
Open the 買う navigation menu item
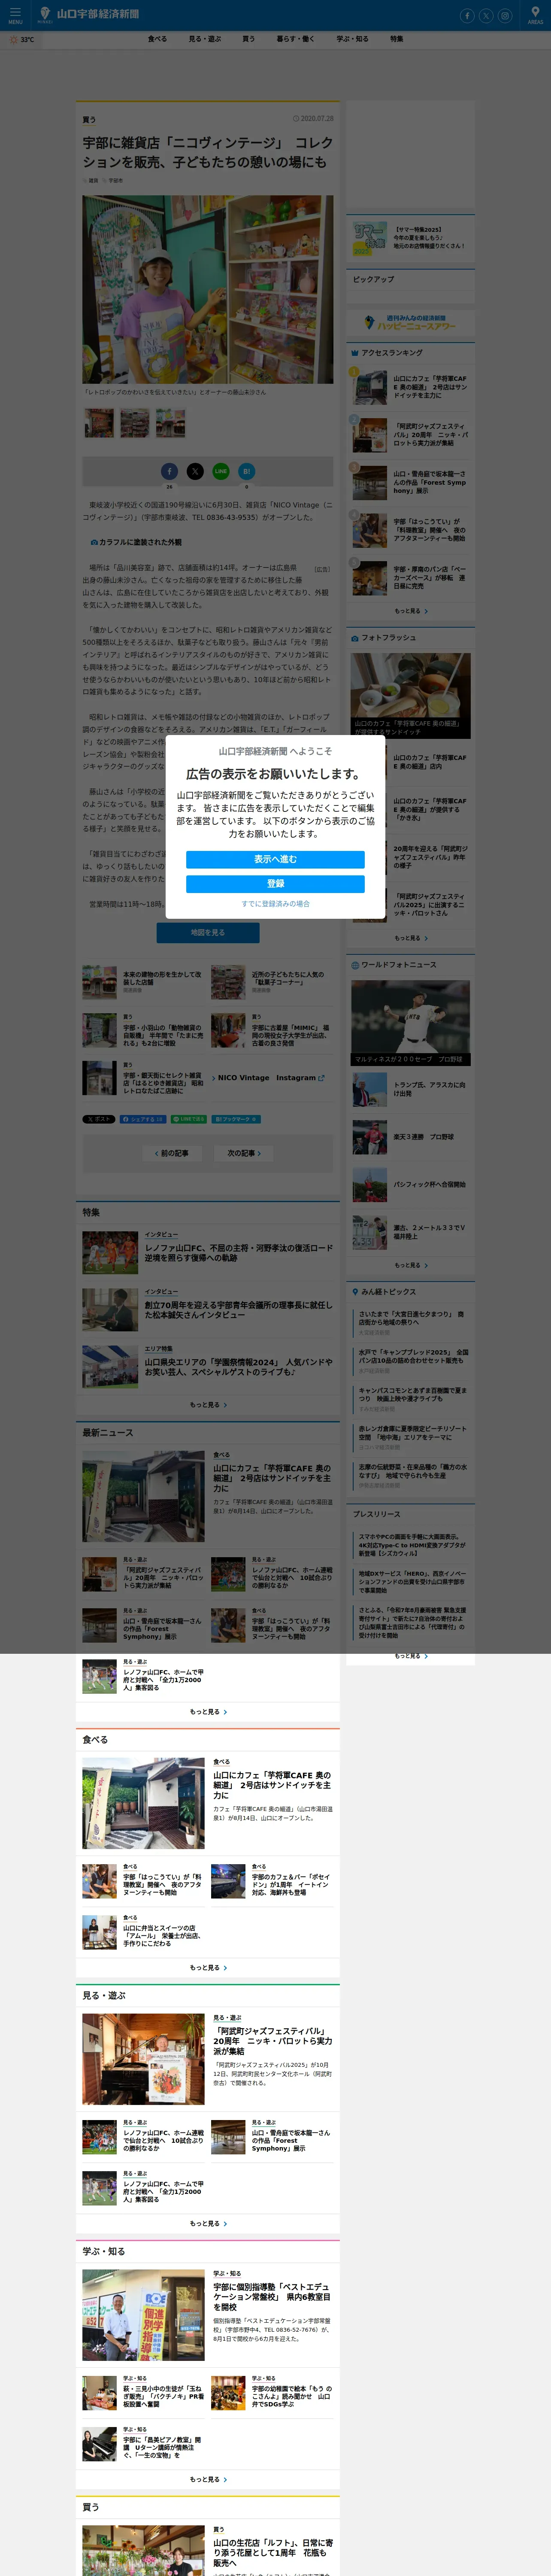[248, 39]
